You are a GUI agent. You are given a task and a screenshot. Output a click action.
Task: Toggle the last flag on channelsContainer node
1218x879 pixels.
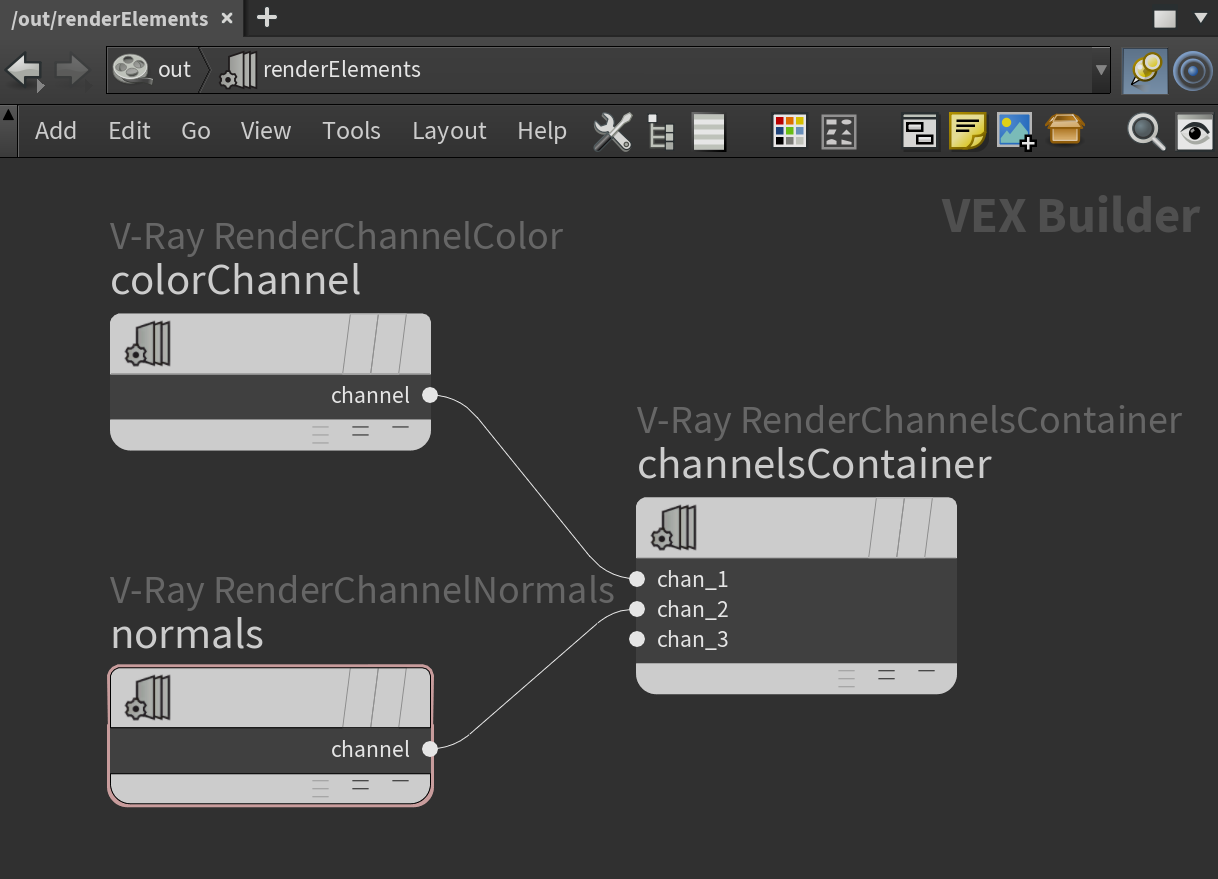coord(943,528)
